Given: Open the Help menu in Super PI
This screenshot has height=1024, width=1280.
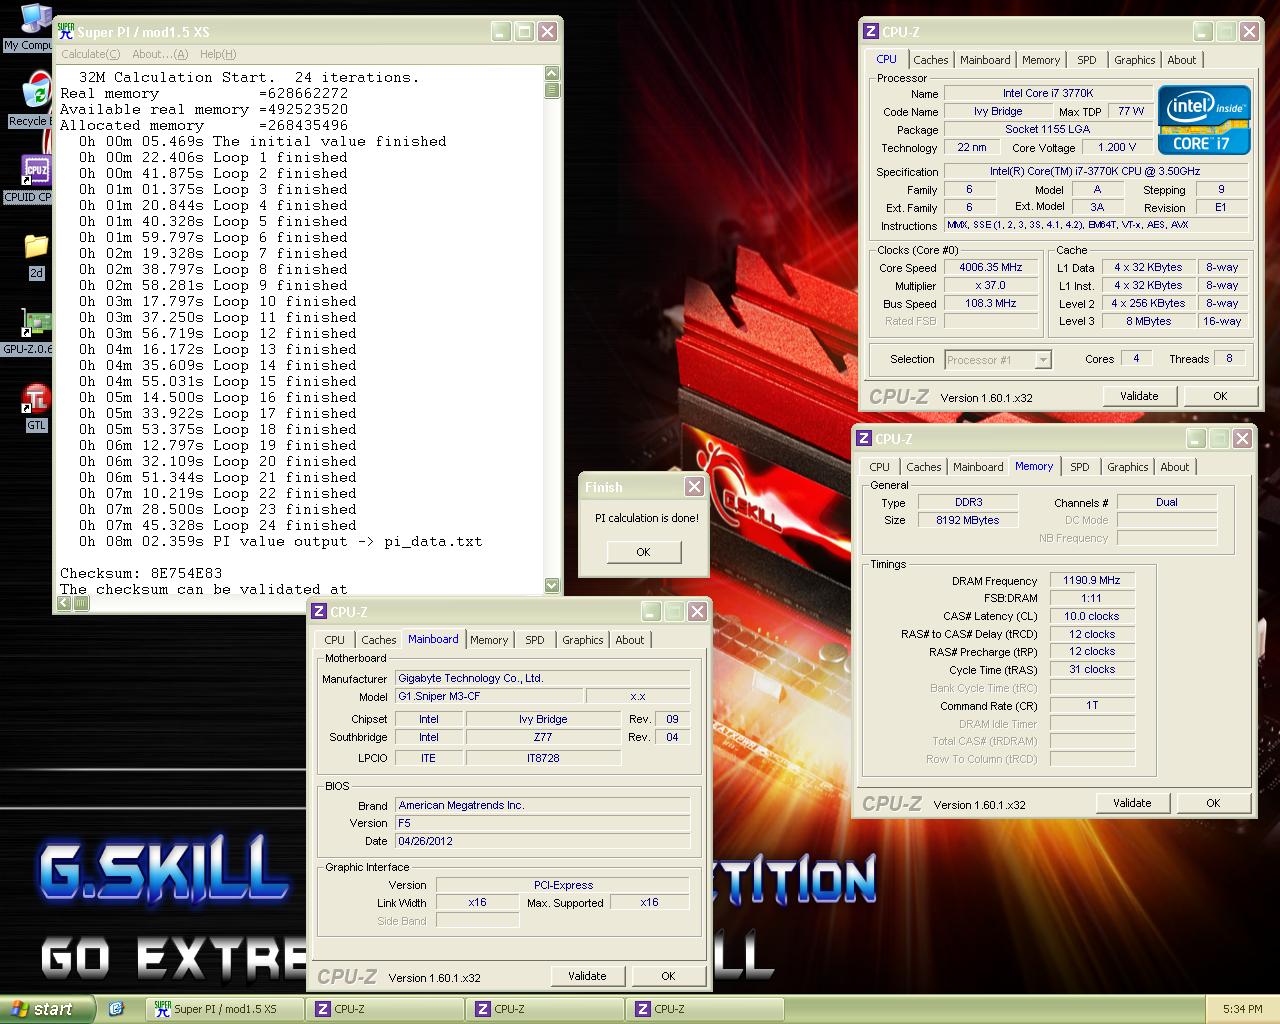Looking at the screenshot, I should (x=218, y=54).
